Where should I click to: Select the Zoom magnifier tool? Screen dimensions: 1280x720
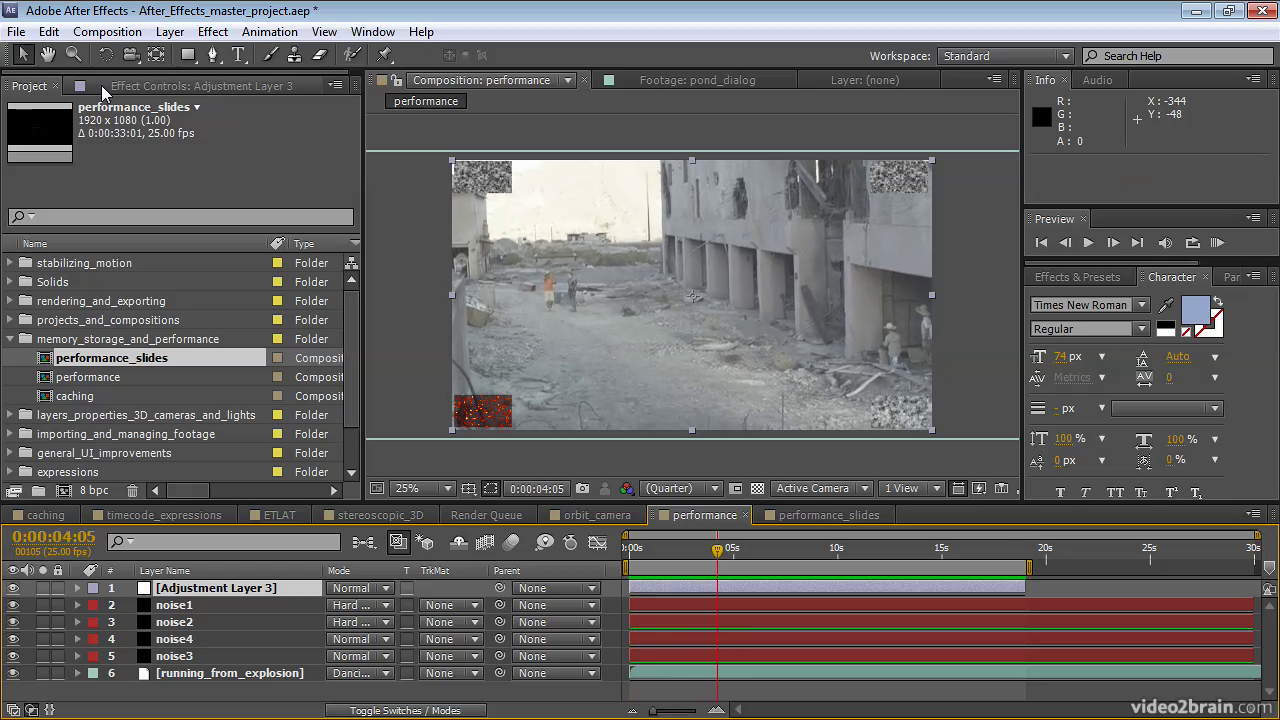73,55
